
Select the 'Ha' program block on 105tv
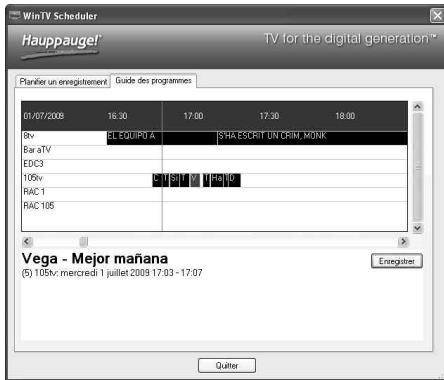[x=217, y=180]
